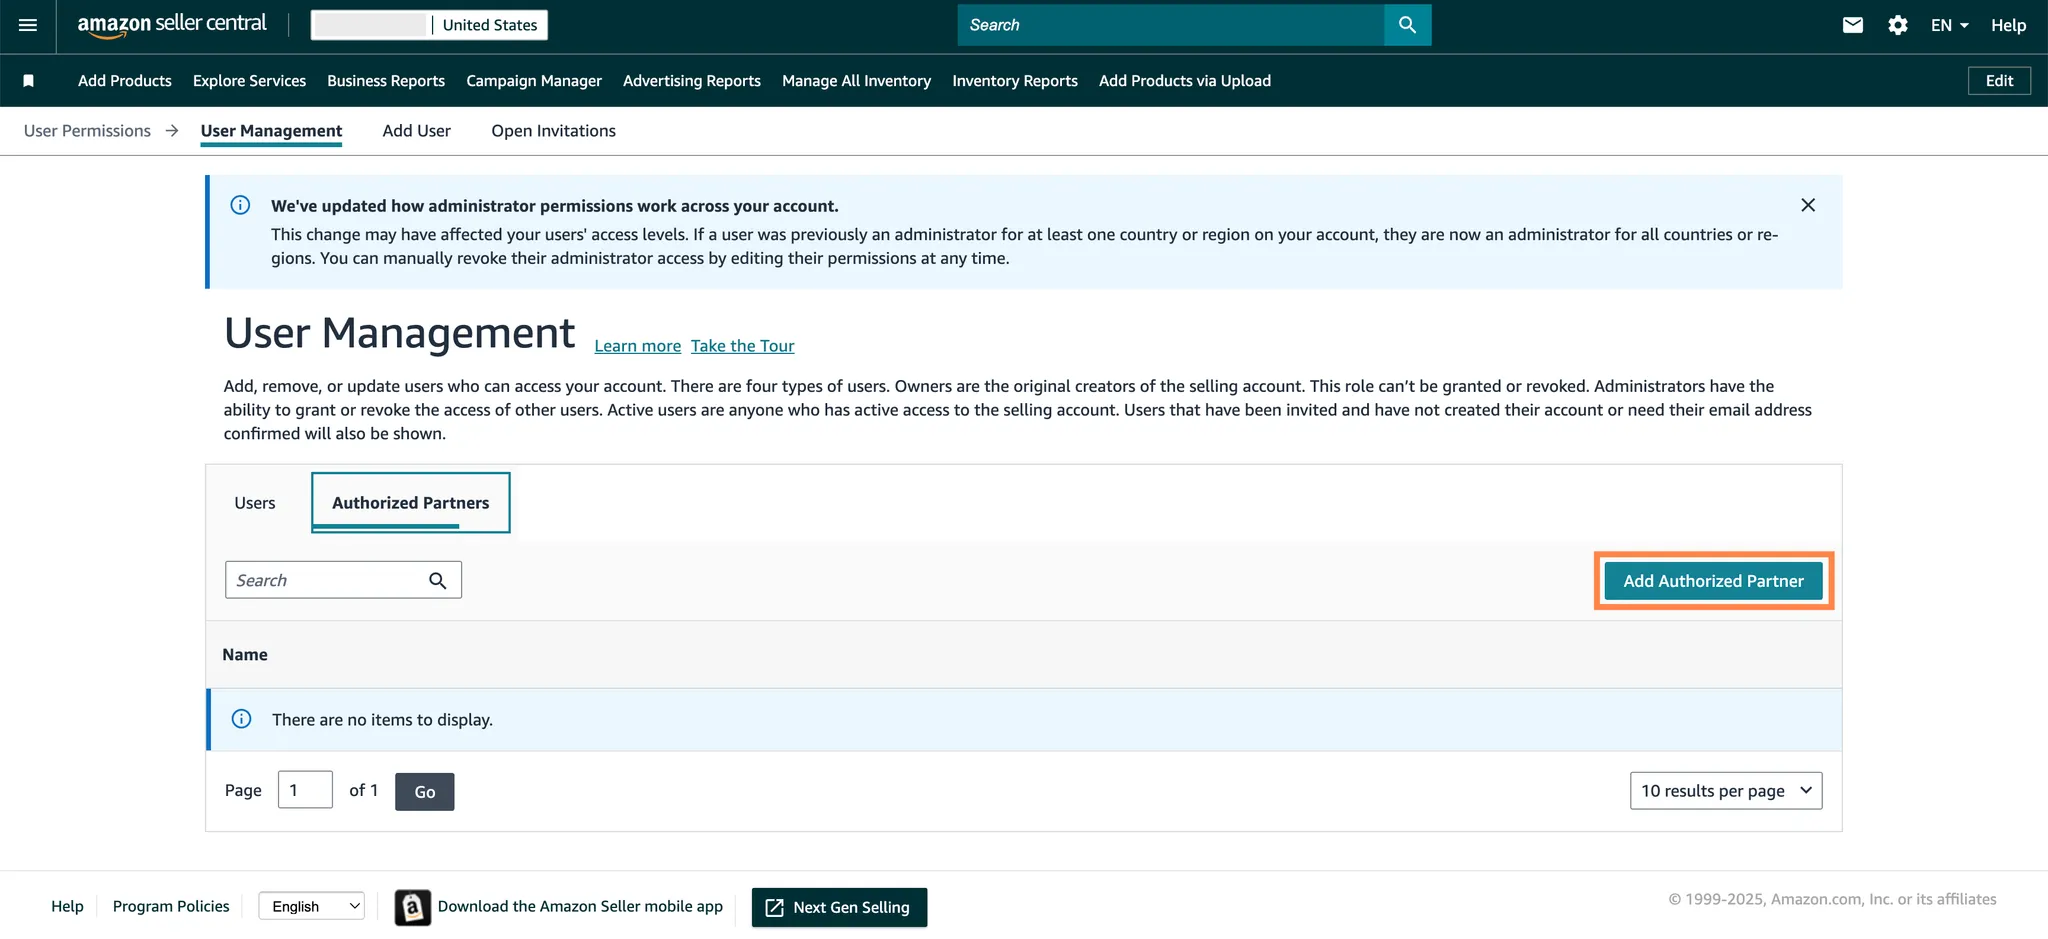Open Explore Services menu item
The height and width of the screenshot is (939, 2048).
tap(249, 81)
